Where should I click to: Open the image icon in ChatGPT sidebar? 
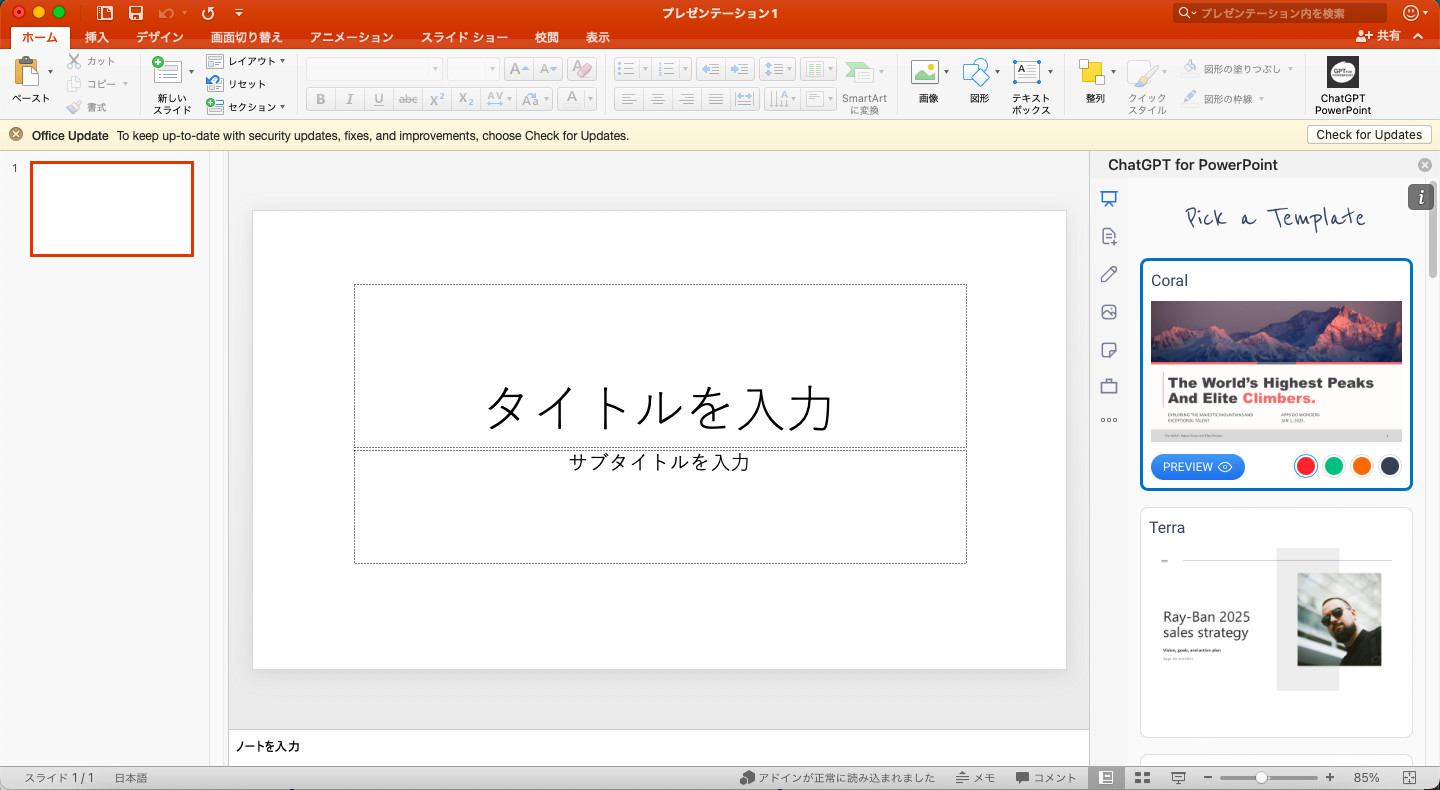click(x=1108, y=312)
